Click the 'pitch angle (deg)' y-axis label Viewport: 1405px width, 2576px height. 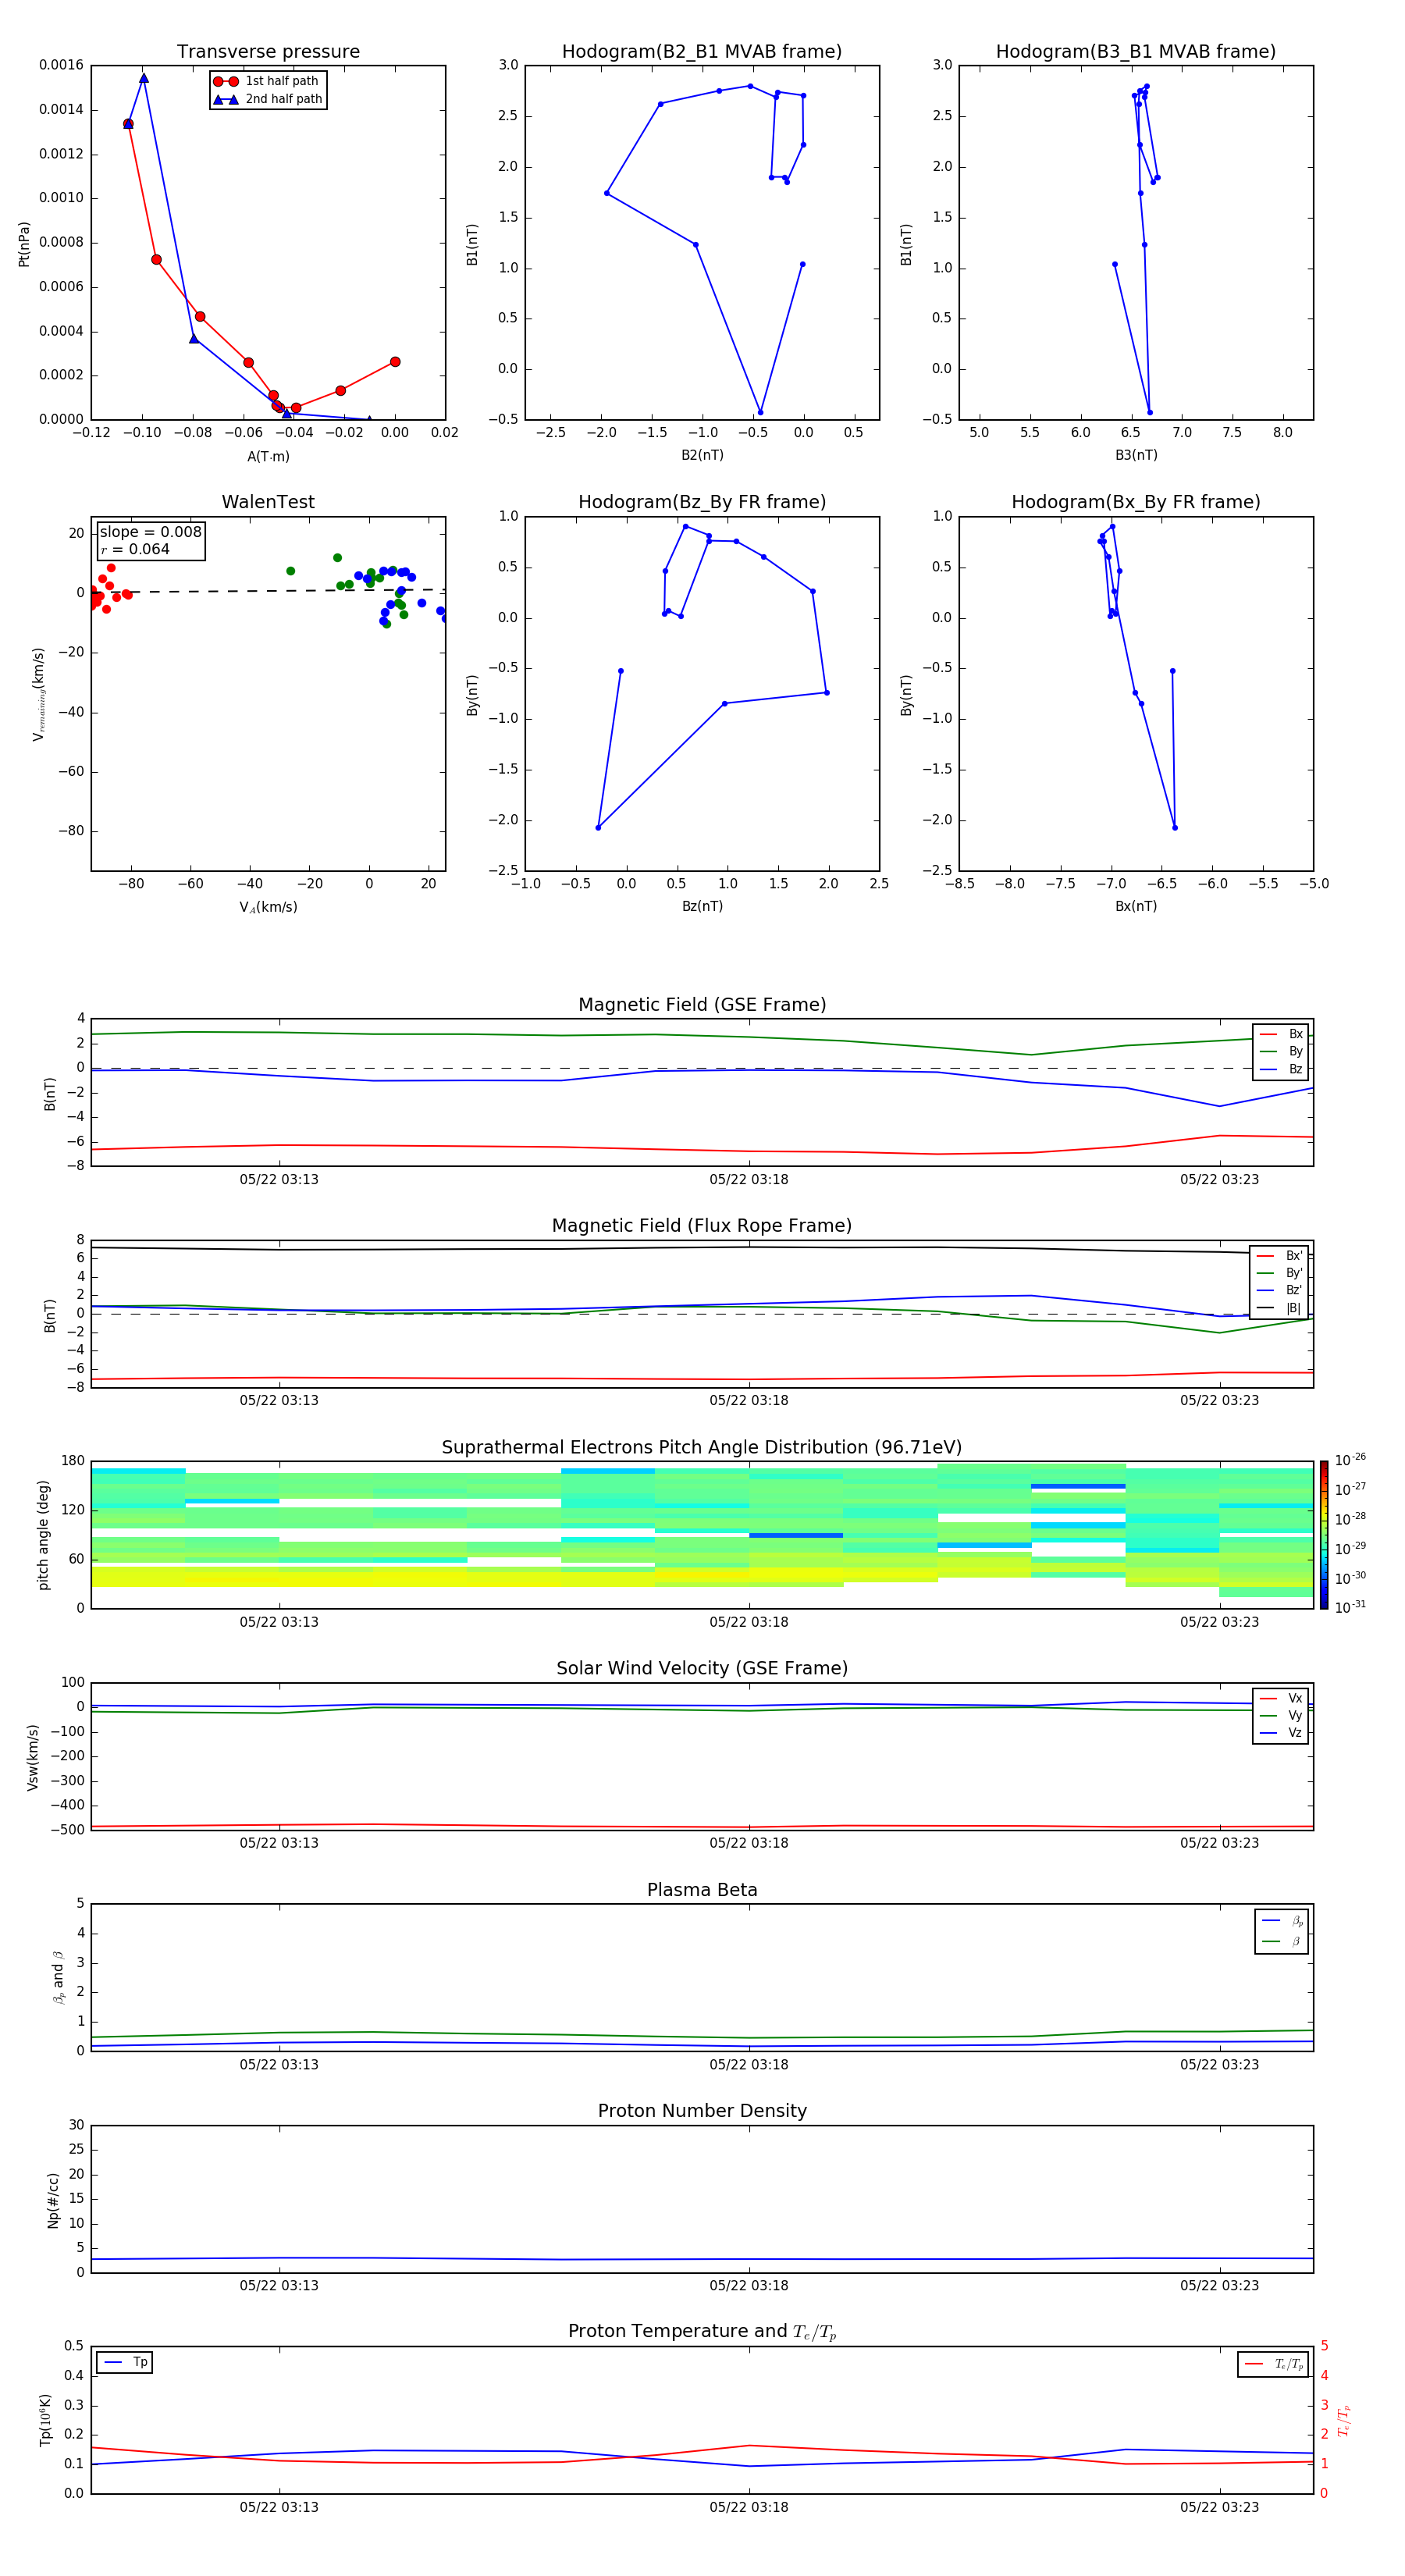tap(43, 1535)
